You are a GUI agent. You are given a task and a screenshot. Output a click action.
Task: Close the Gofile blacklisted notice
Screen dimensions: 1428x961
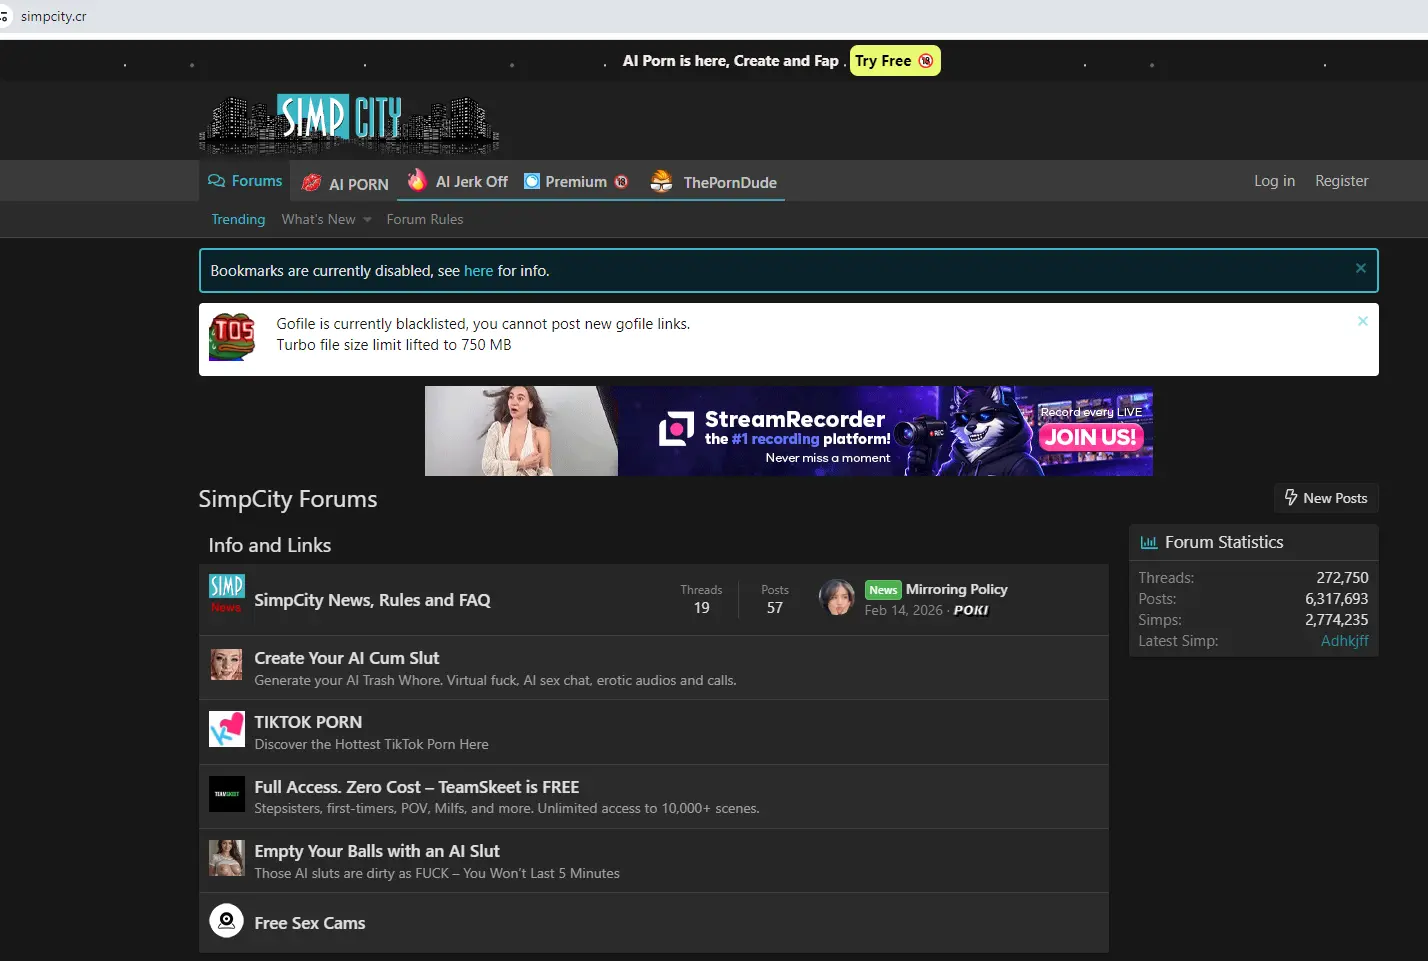(1362, 321)
